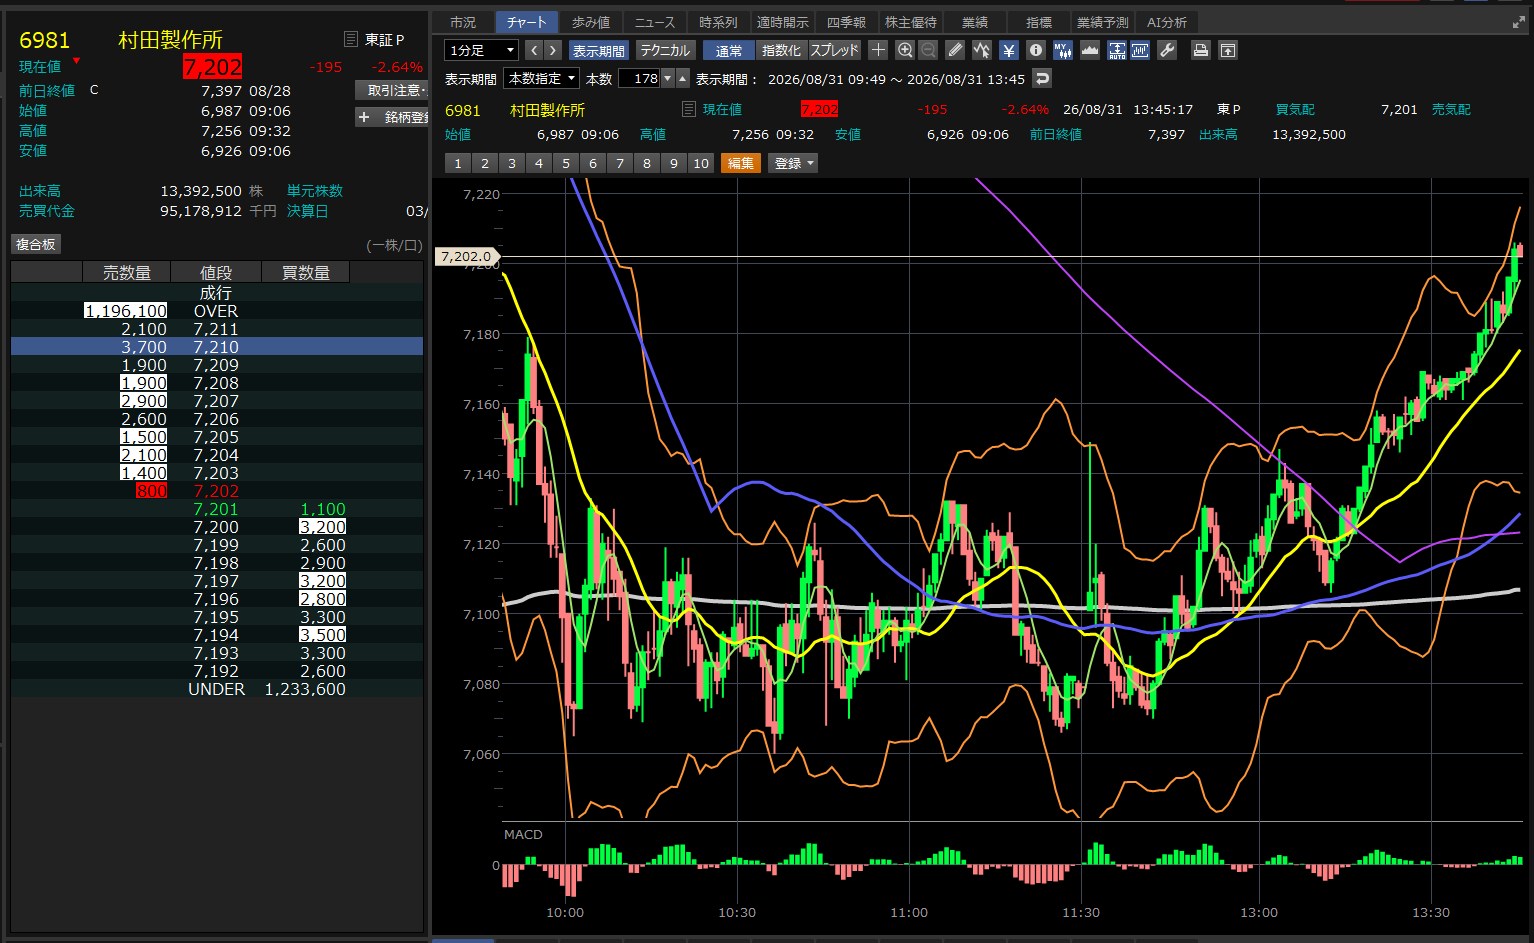Click the orange 編集 button
Viewport: 1534px width, 943px height.
pos(741,163)
